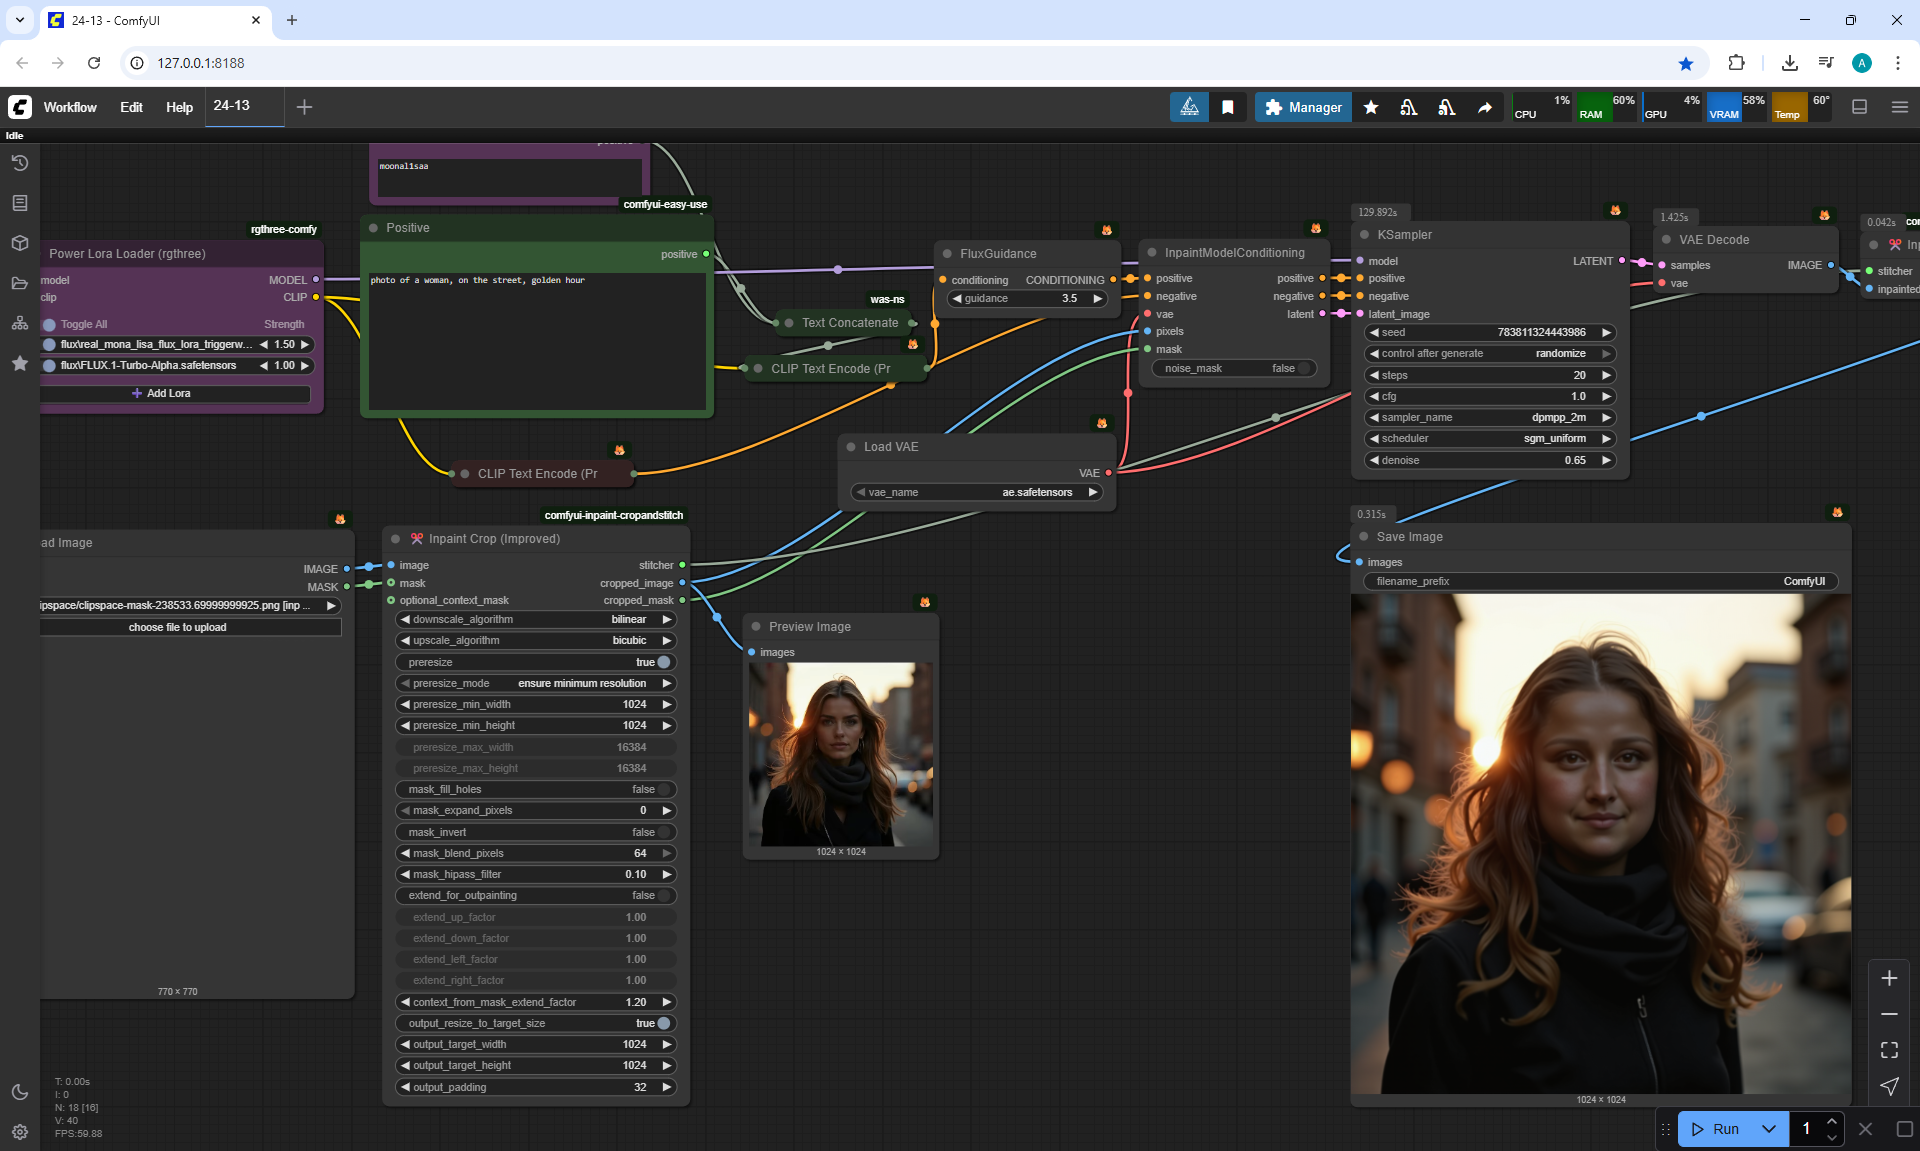Open the node library cube icon

(19, 243)
